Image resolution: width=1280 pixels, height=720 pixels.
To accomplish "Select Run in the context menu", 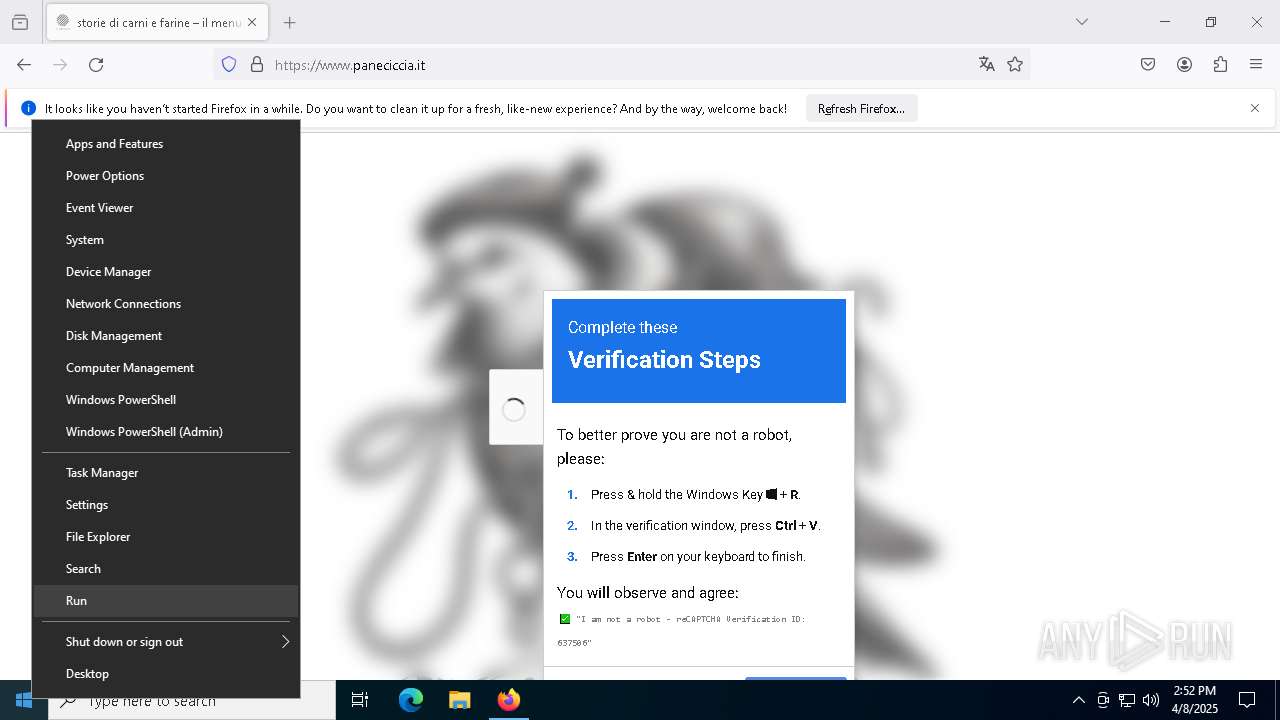I will (166, 601).
